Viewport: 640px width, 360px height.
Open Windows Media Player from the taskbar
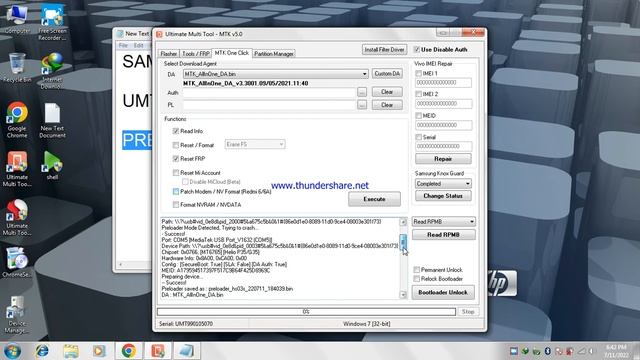[99, 351]
